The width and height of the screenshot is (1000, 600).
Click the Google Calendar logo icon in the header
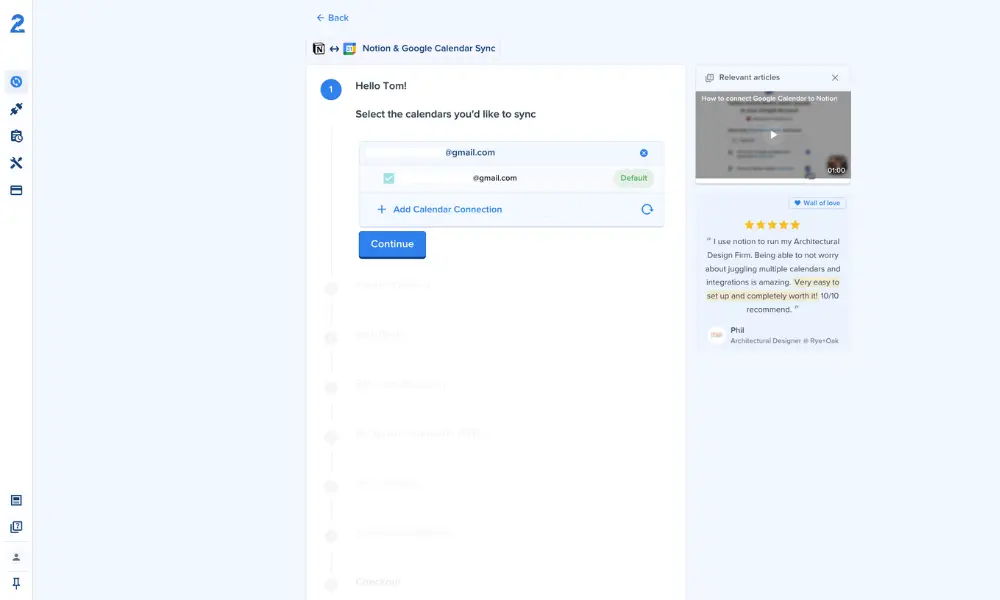click(x=349, y=48)
